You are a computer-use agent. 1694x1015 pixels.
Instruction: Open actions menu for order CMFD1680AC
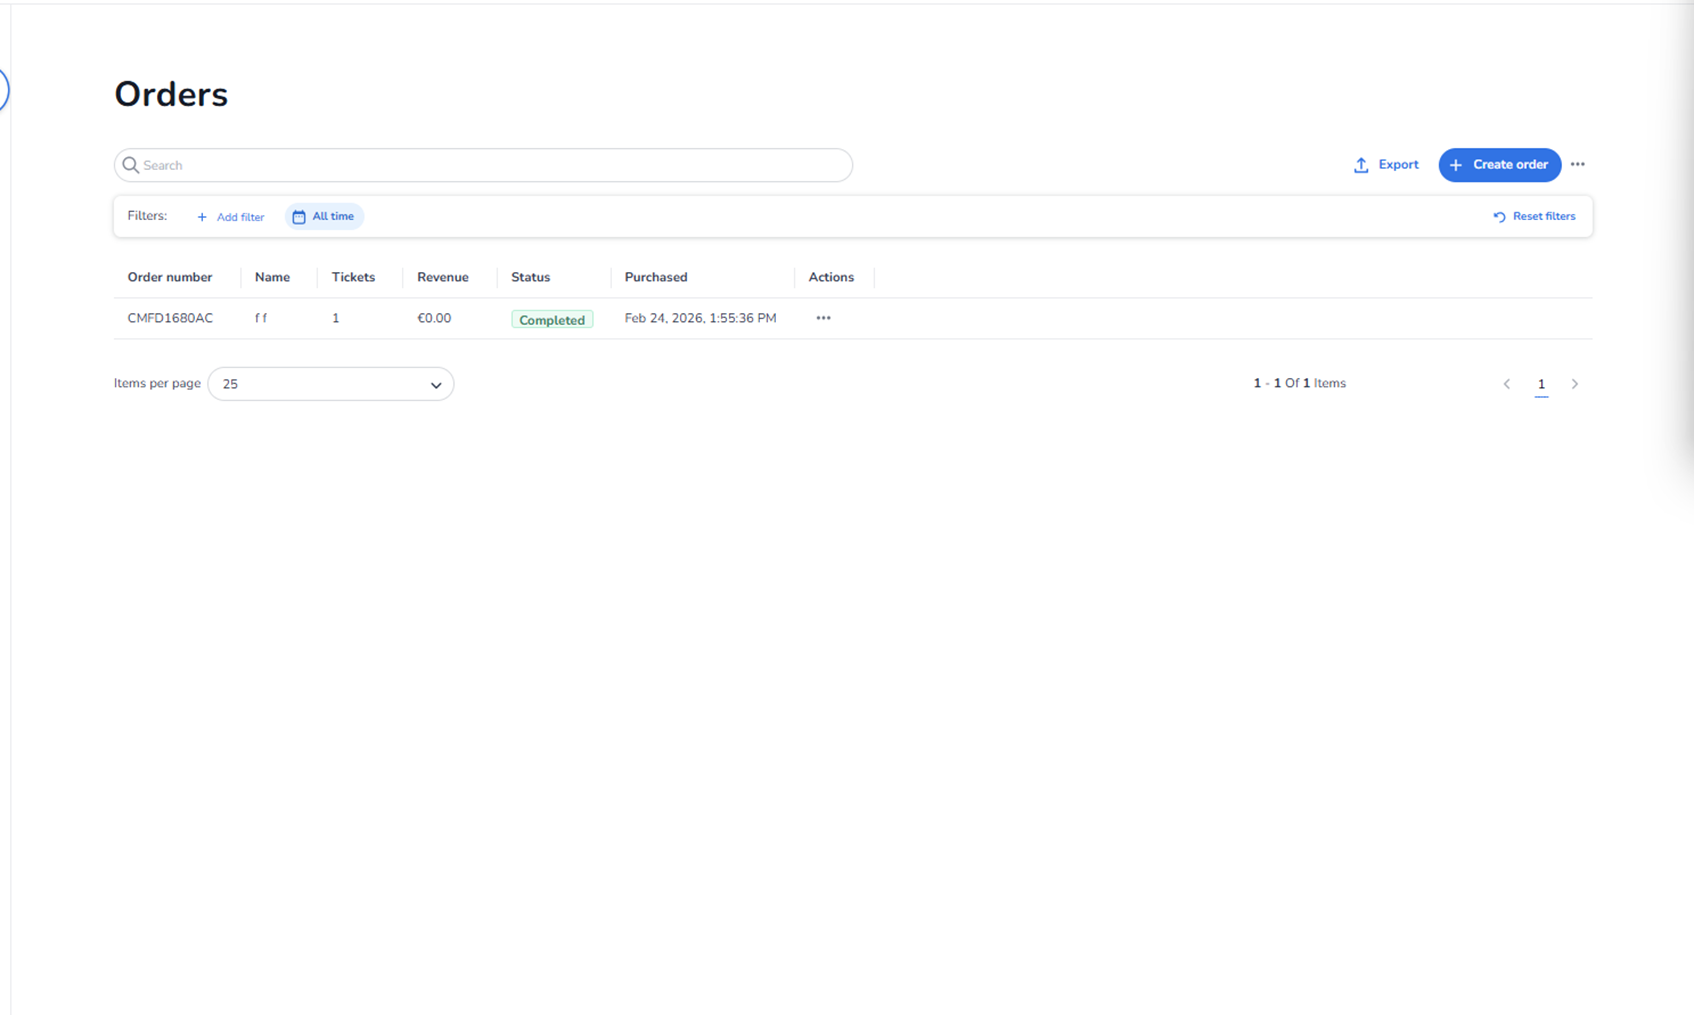tap(823, 318)
